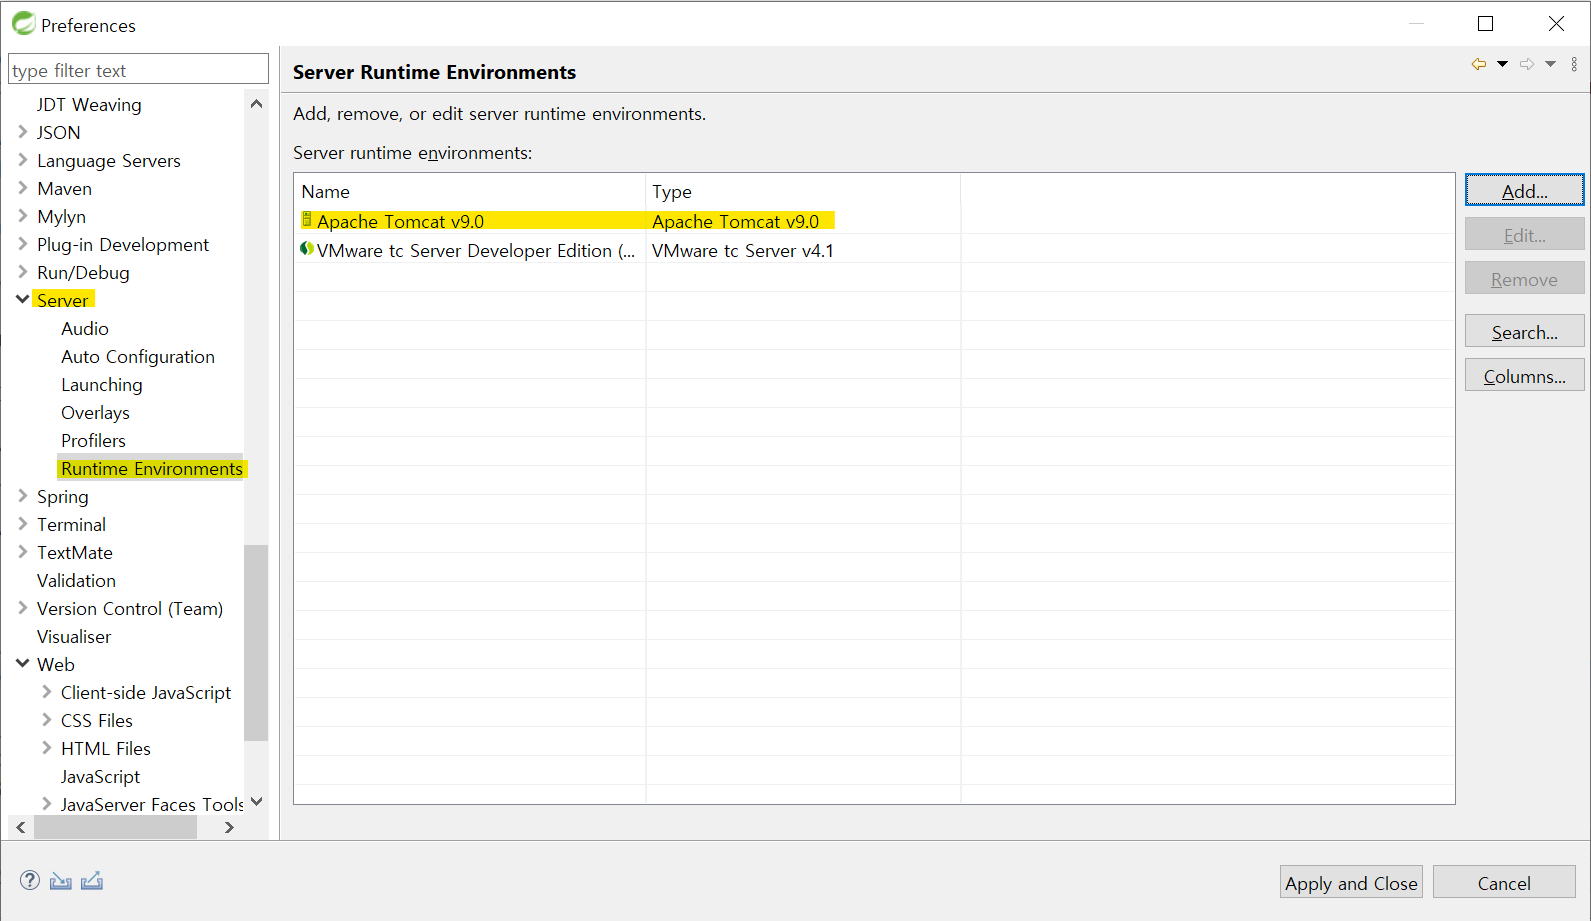Select Launching under Server
The height and width of the screenshot is (921, 1591).
(102, 384)
